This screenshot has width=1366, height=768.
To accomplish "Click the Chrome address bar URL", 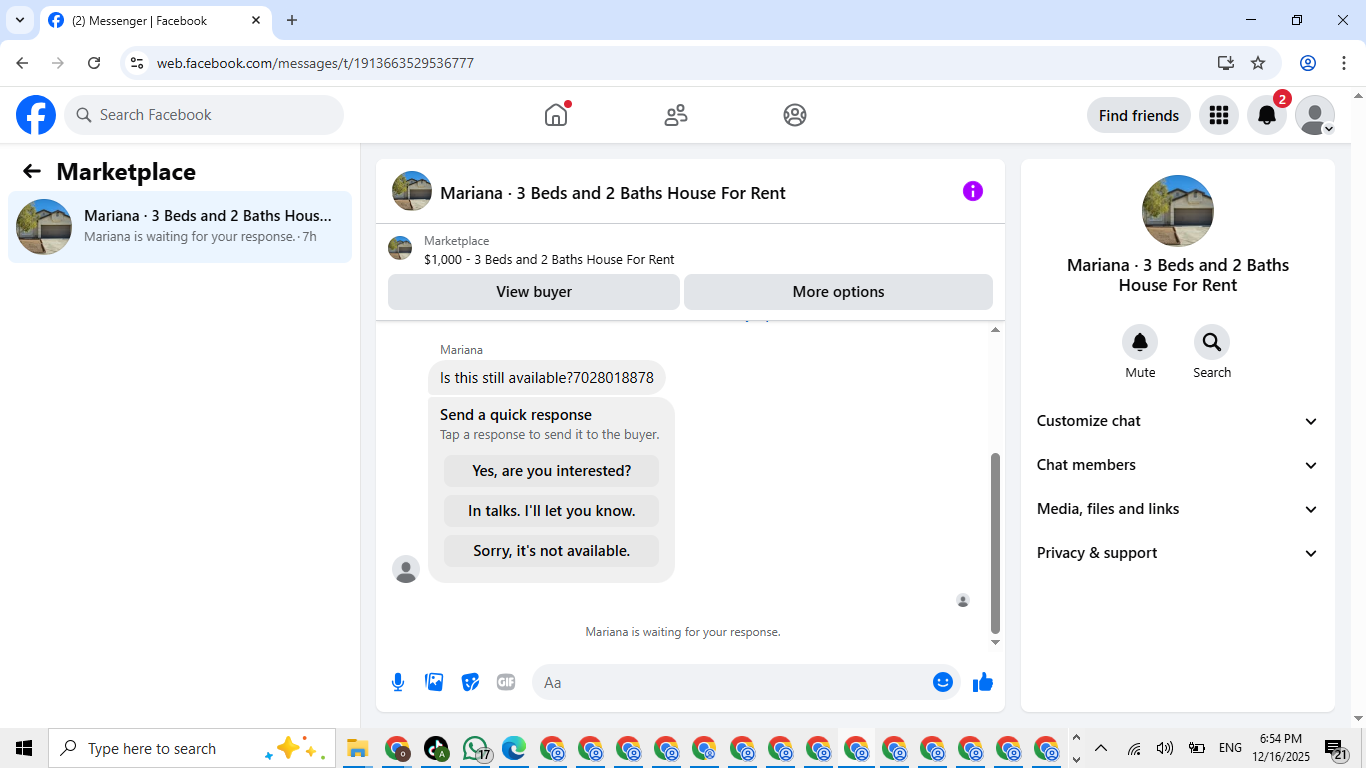I will 315,63.
